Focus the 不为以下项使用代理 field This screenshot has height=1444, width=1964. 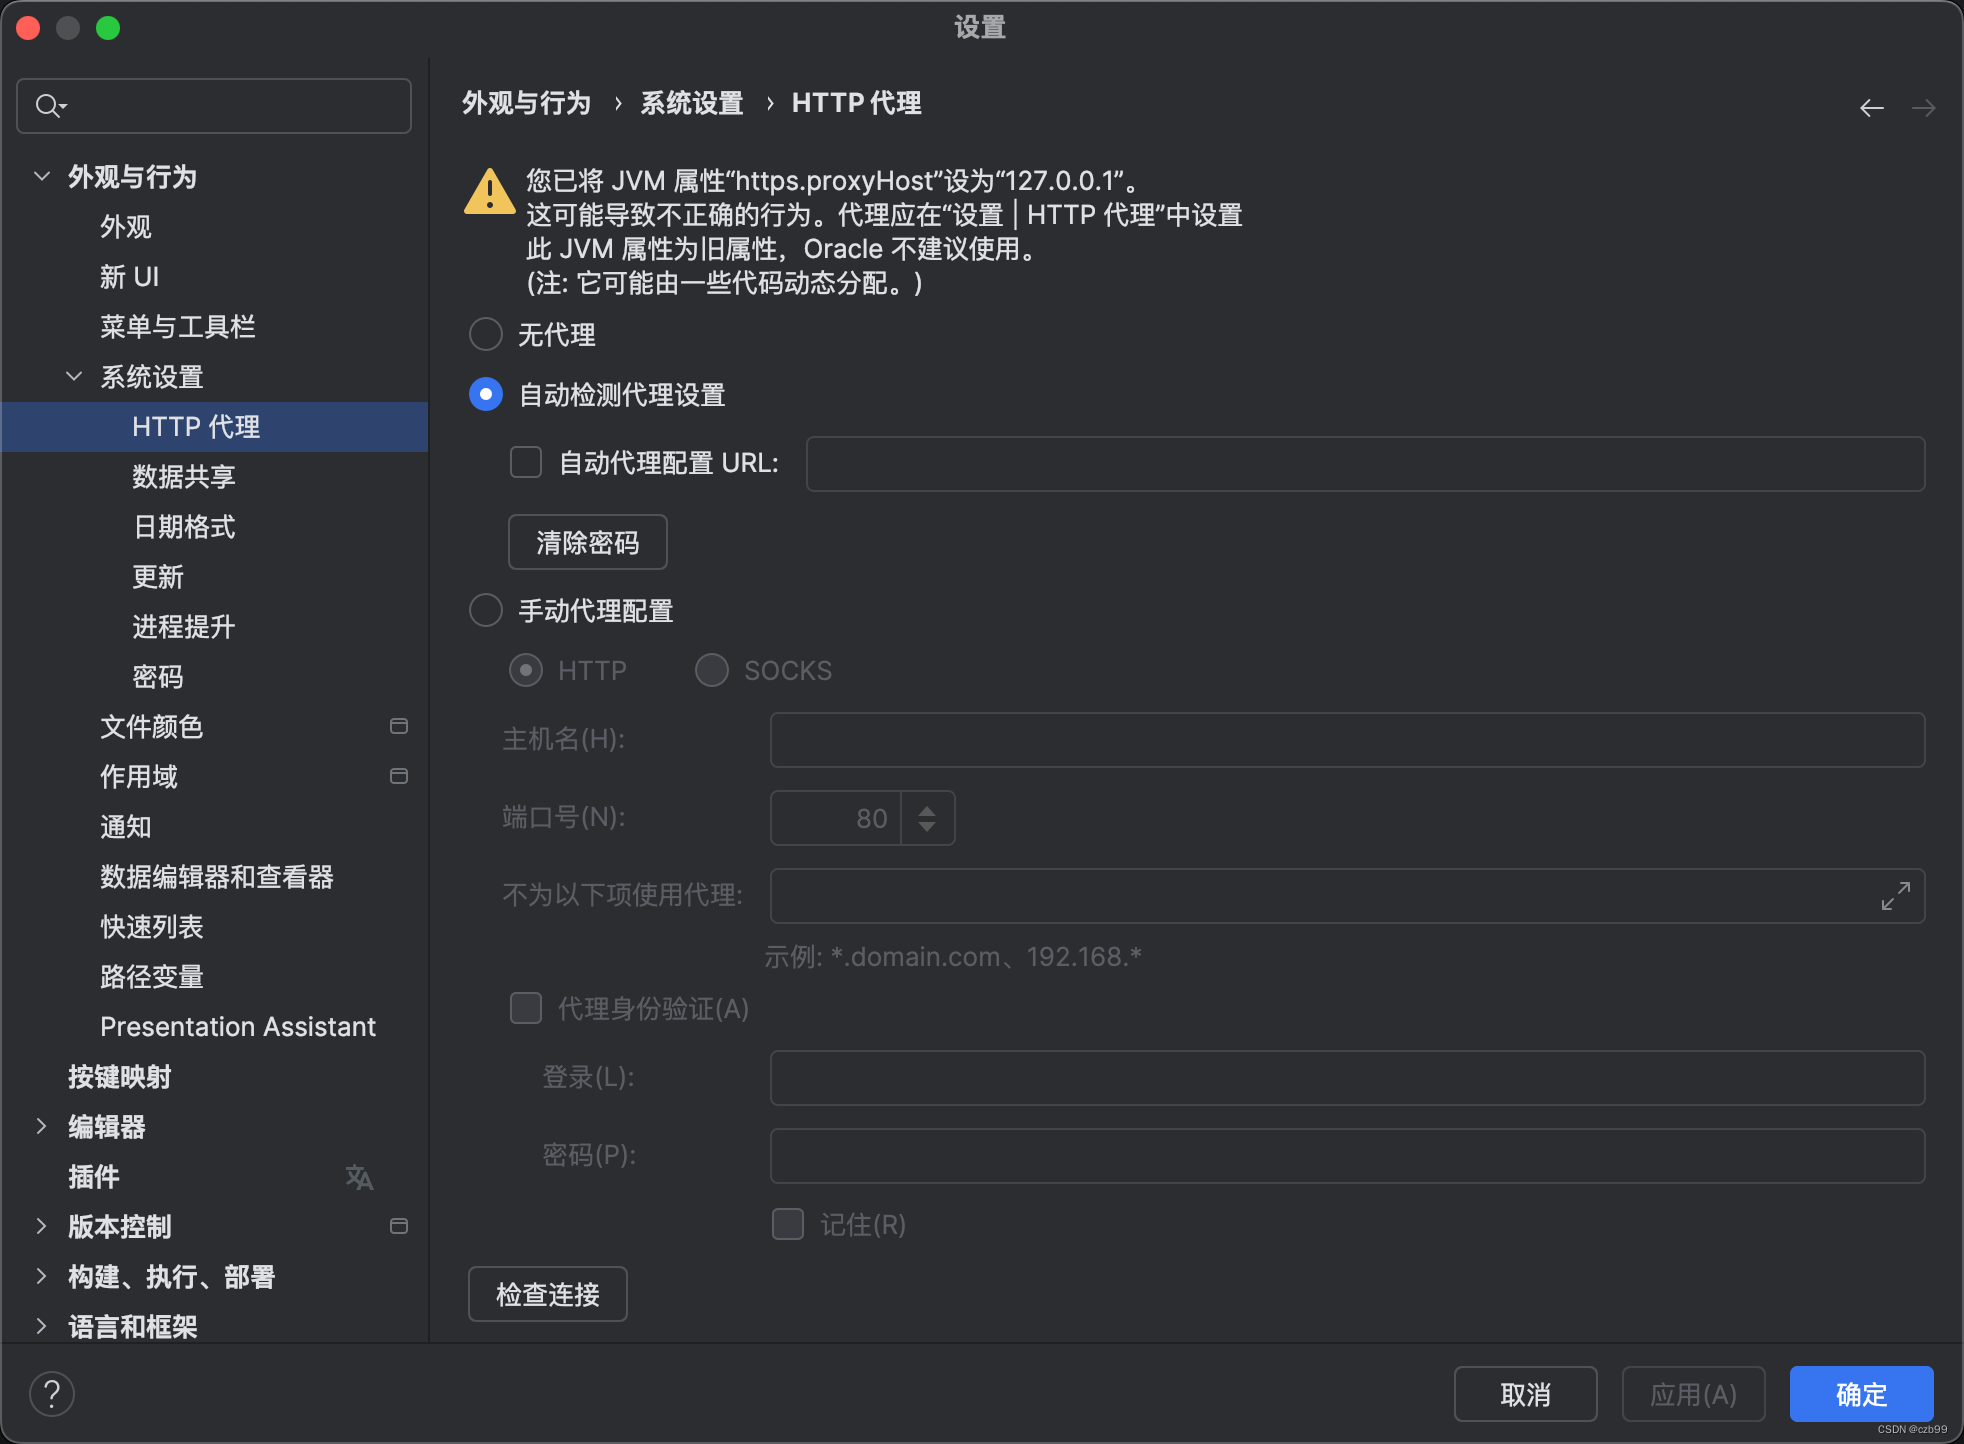click(x=1347, y=896)
